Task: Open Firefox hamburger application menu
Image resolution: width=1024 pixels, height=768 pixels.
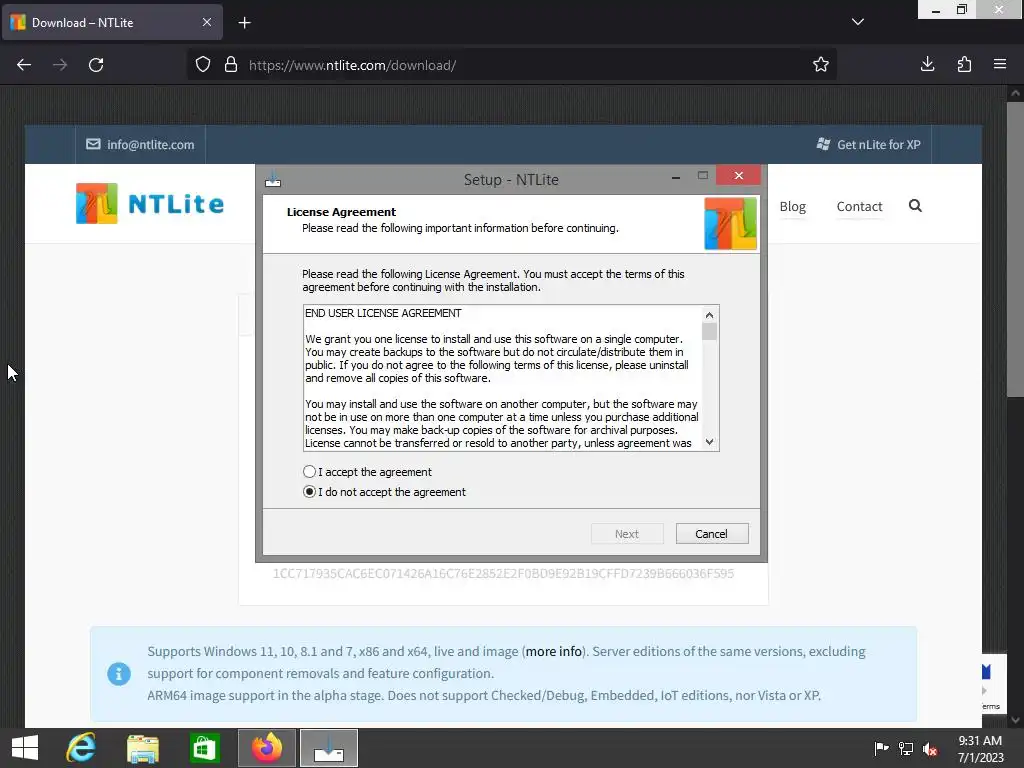Action: click(x=1000, y=64)
